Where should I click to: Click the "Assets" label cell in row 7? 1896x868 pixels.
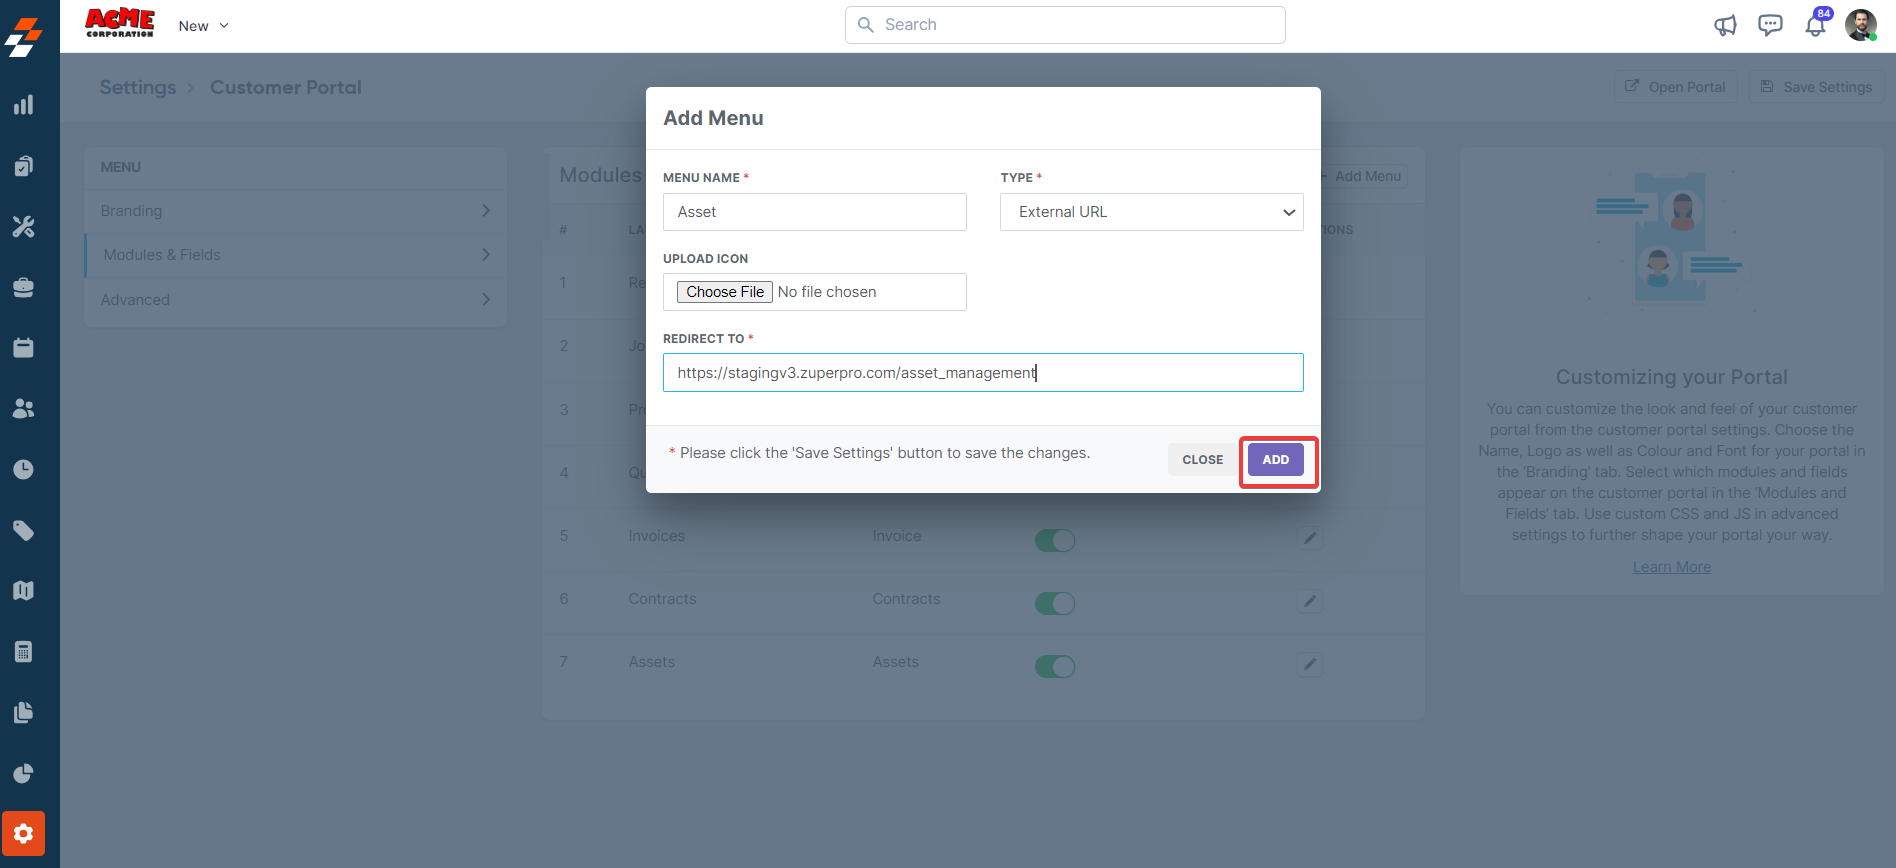click(x=652, y=662)
